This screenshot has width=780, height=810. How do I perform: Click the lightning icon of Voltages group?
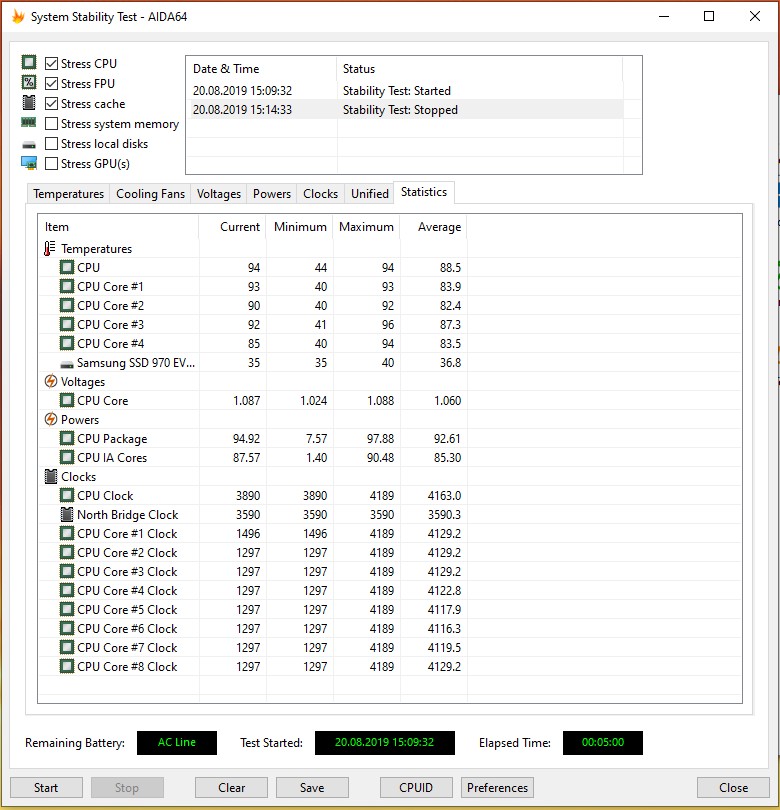coord(51,381)
